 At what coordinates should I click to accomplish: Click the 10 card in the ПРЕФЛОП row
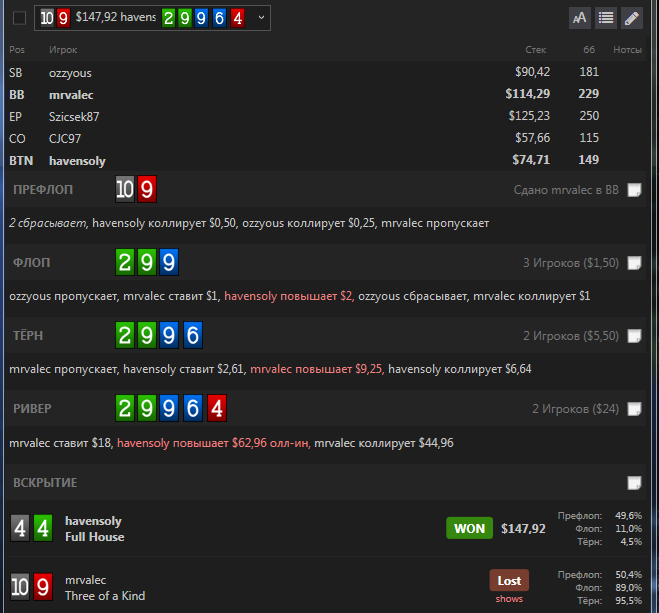(x=125, y=189)
